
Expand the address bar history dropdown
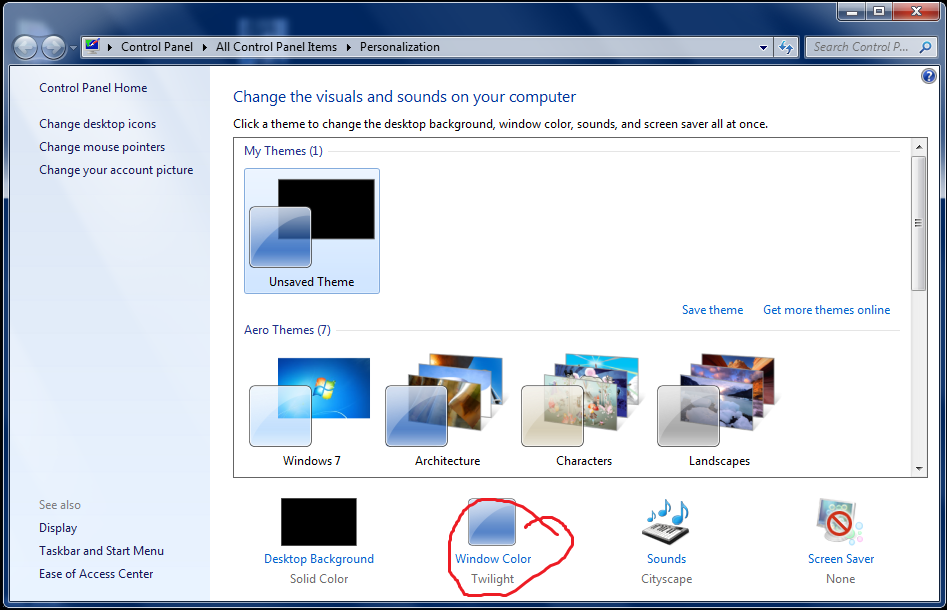point(763,47)
